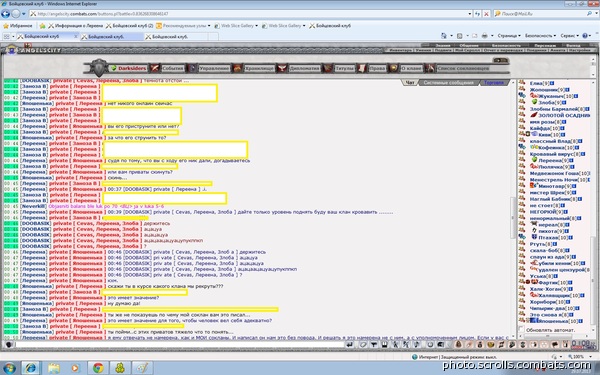This screenshot has width=600, height=375.
Task: Switch to the Системные сообщения chat tab
Action: (448, 83)
